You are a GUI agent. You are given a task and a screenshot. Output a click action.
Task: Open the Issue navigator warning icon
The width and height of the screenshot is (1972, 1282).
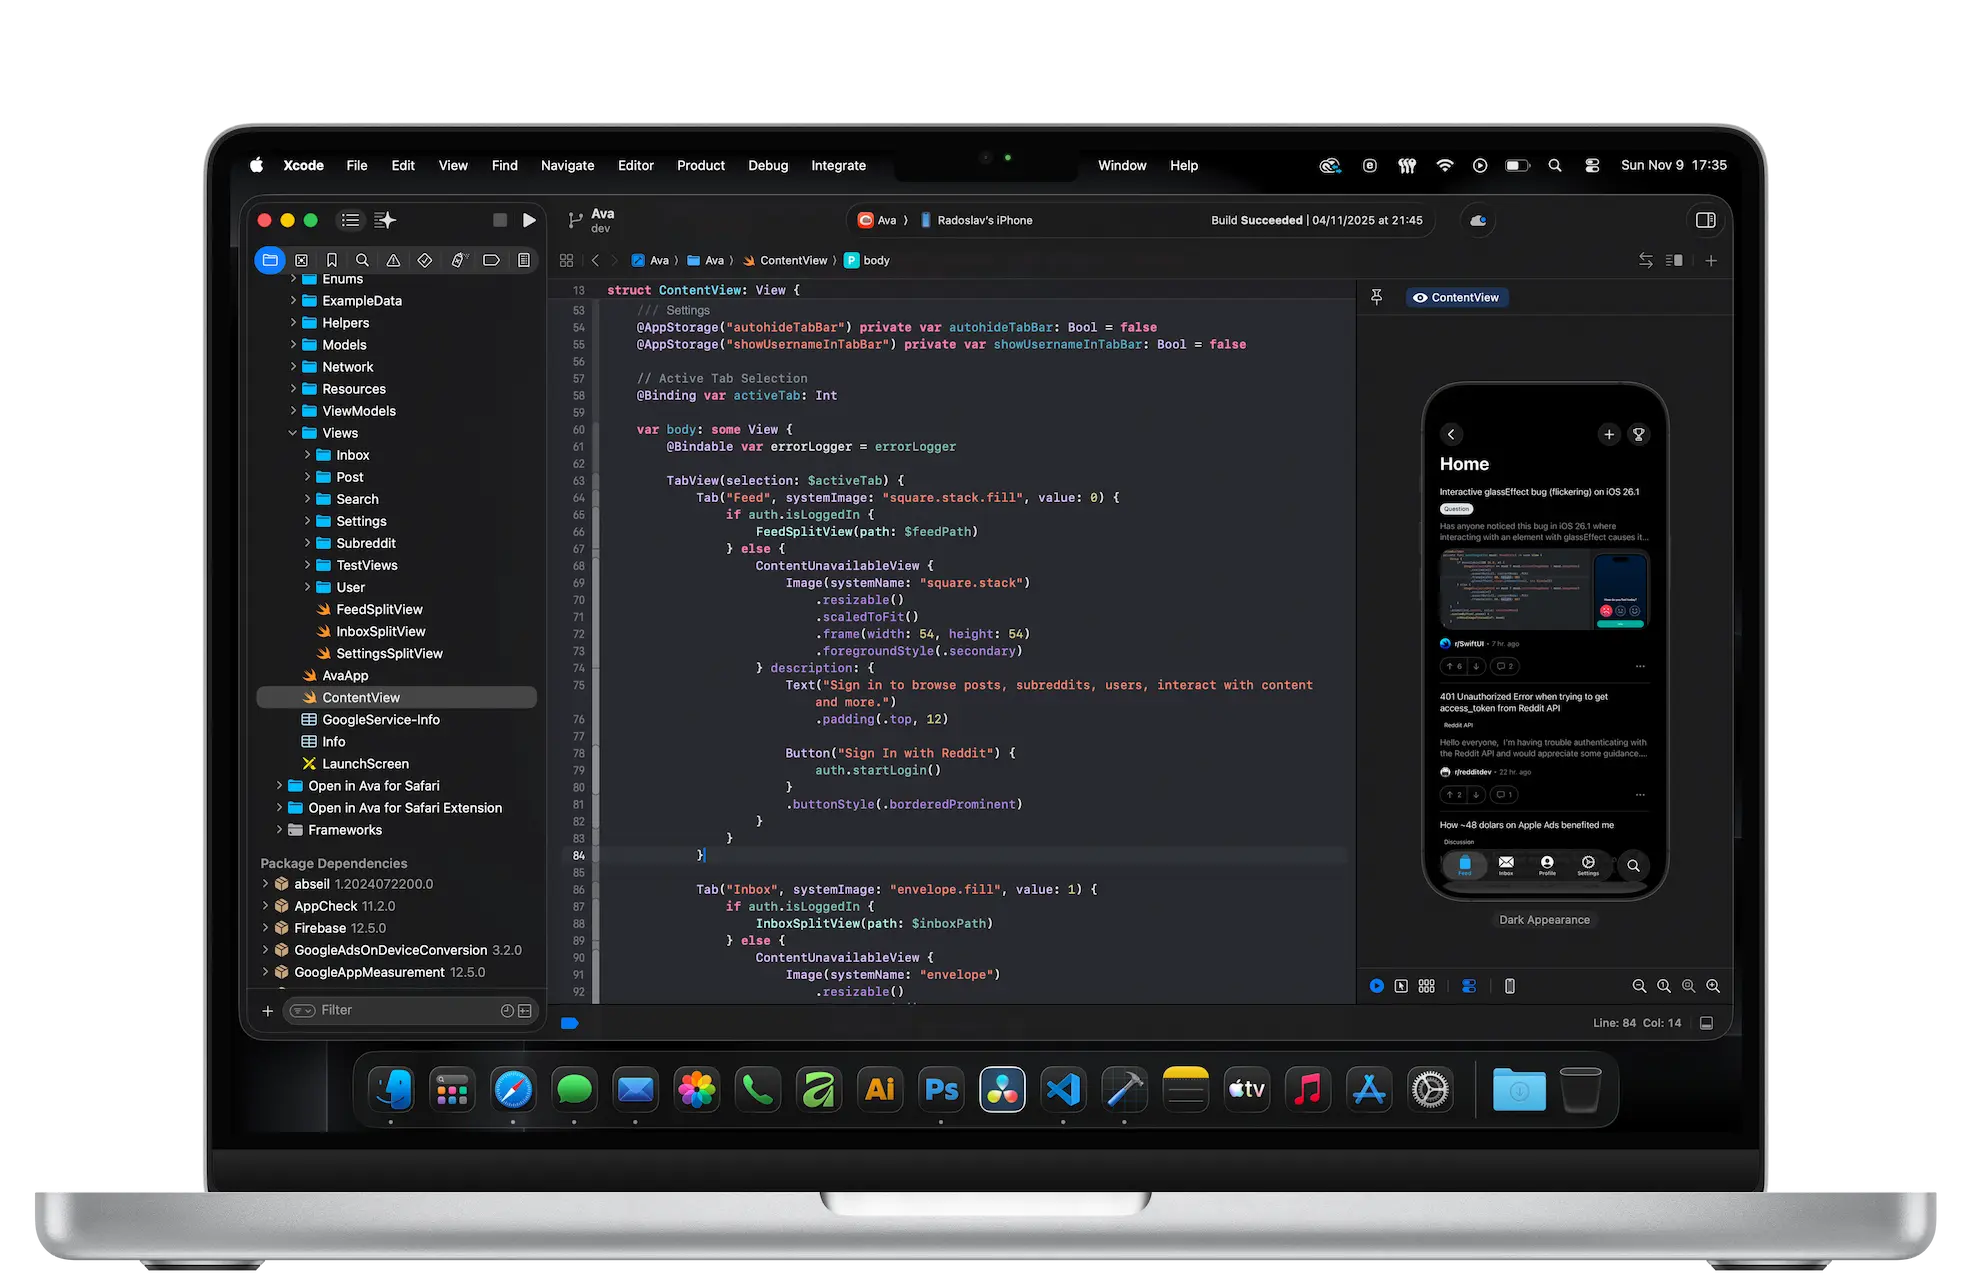393,260
